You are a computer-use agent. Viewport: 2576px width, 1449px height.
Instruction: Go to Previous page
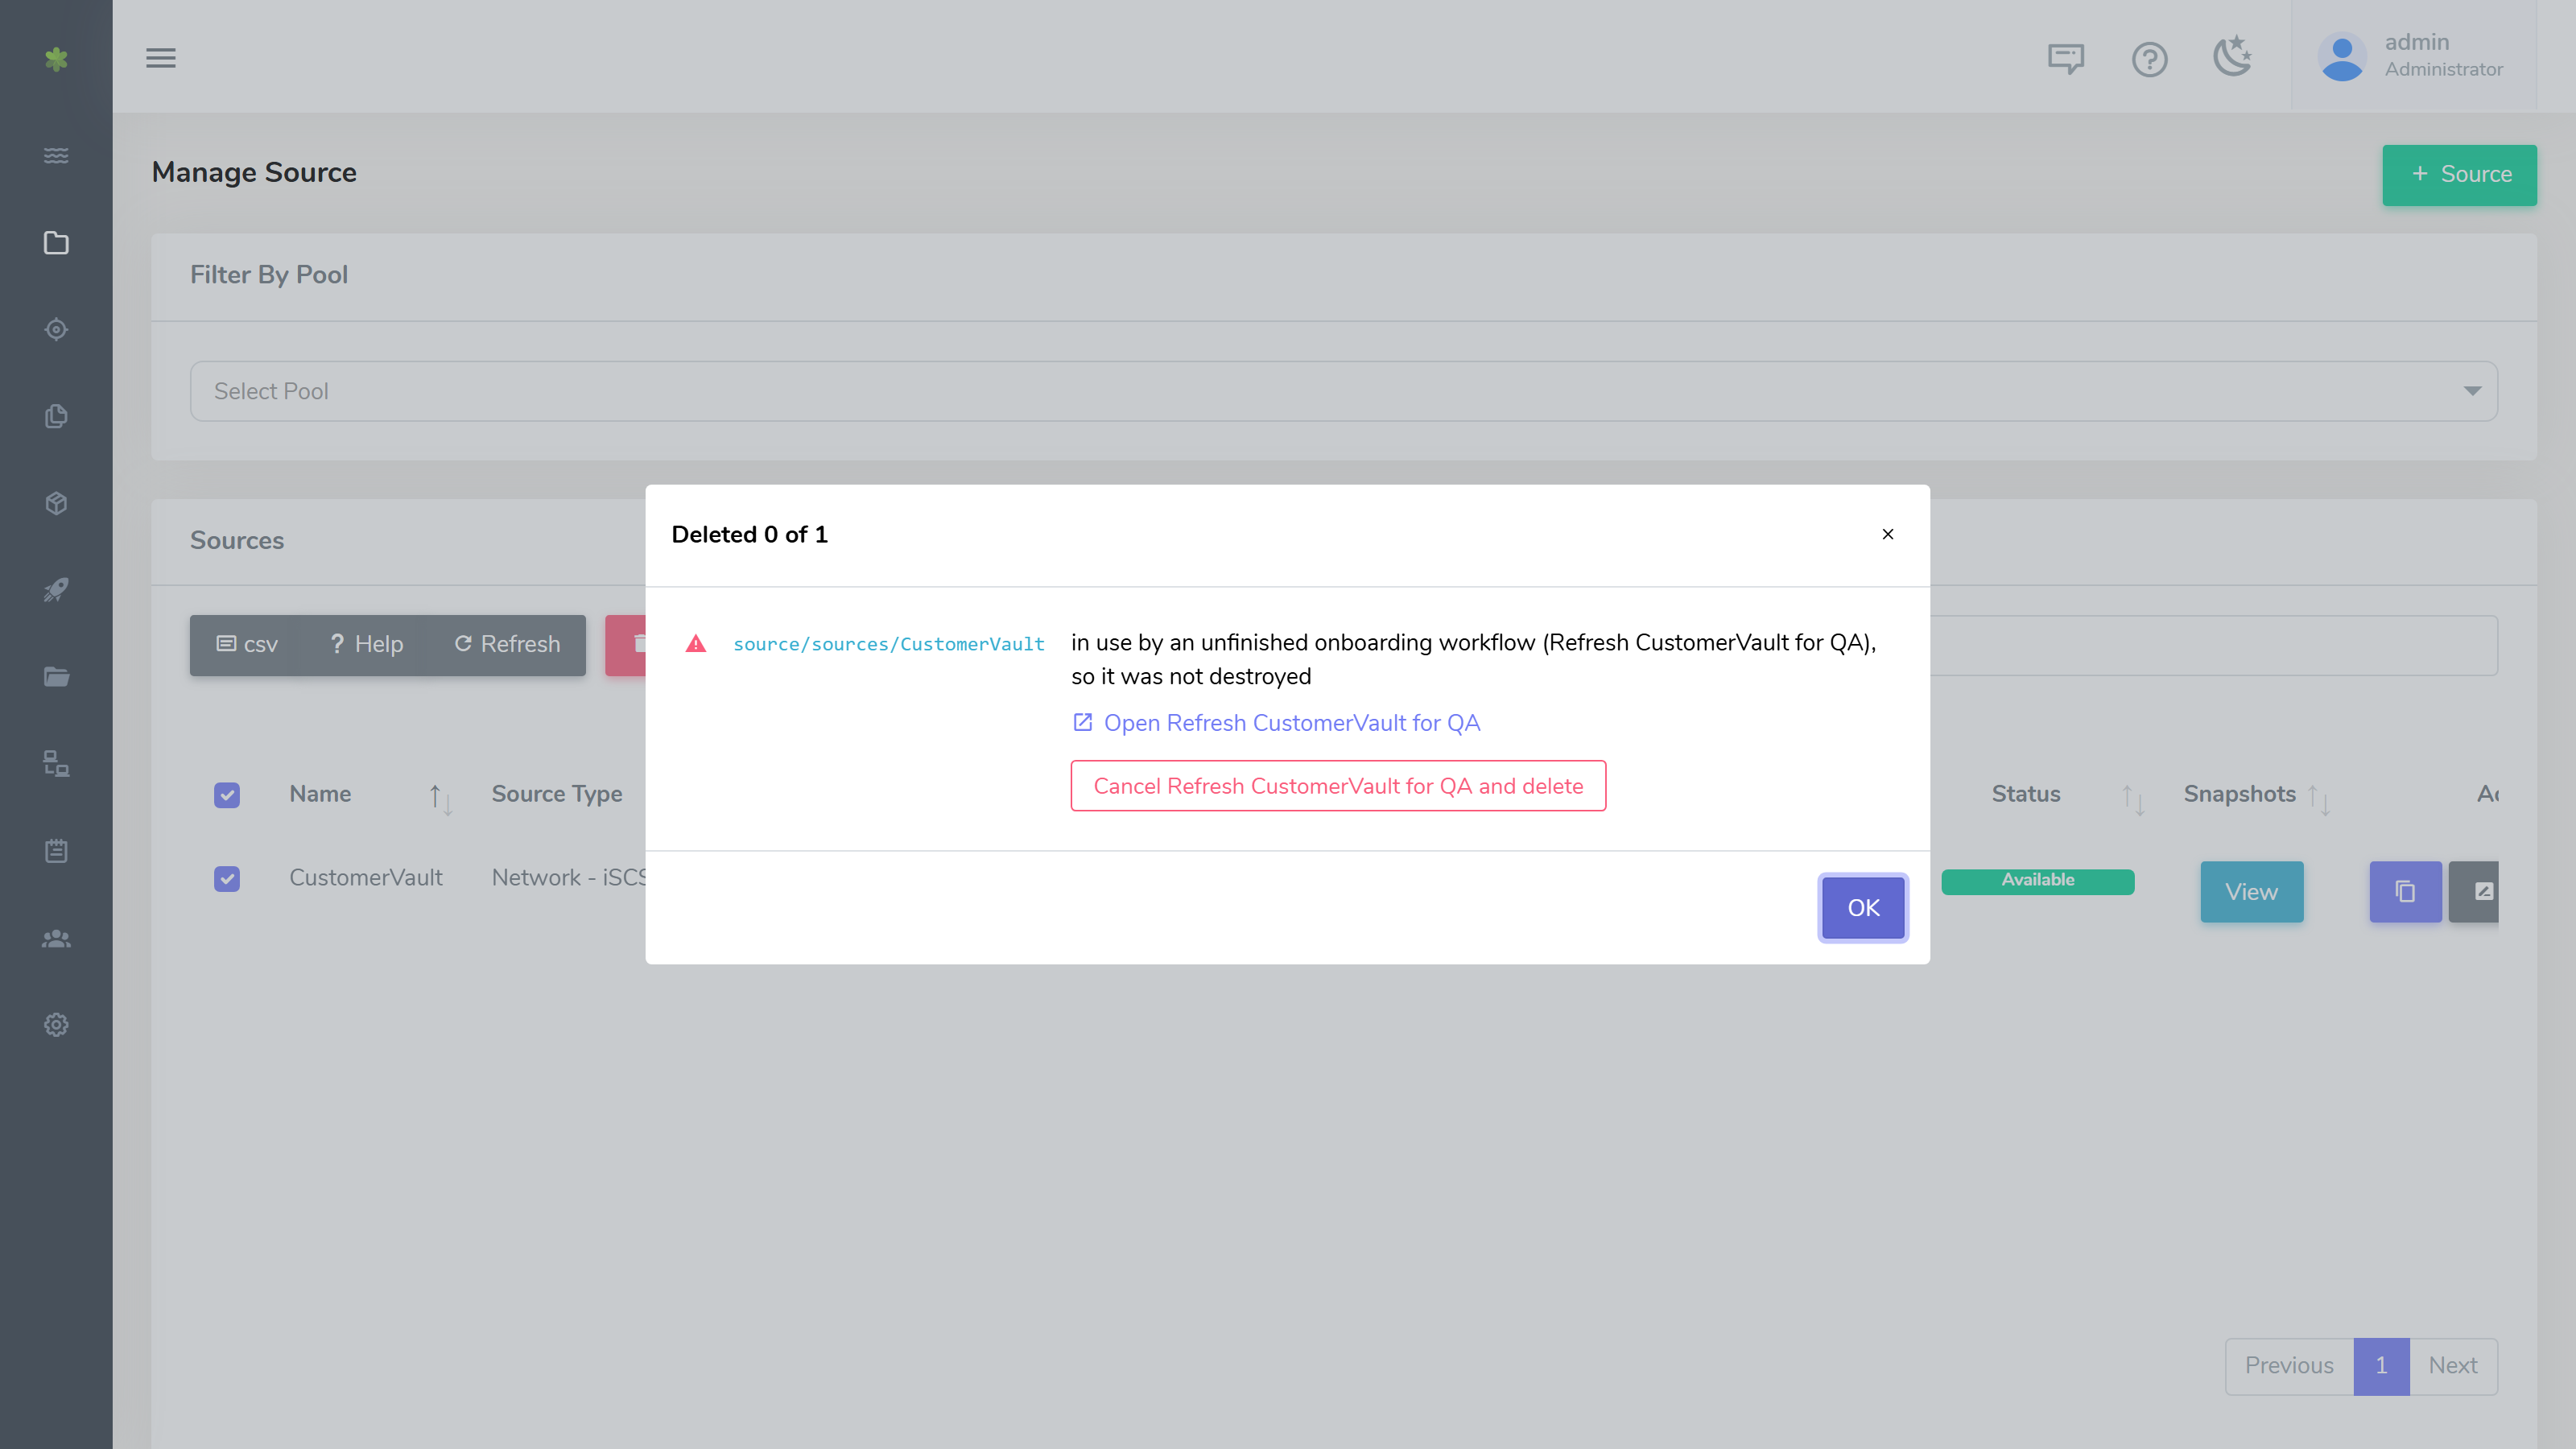[x=2289, y=1366]
